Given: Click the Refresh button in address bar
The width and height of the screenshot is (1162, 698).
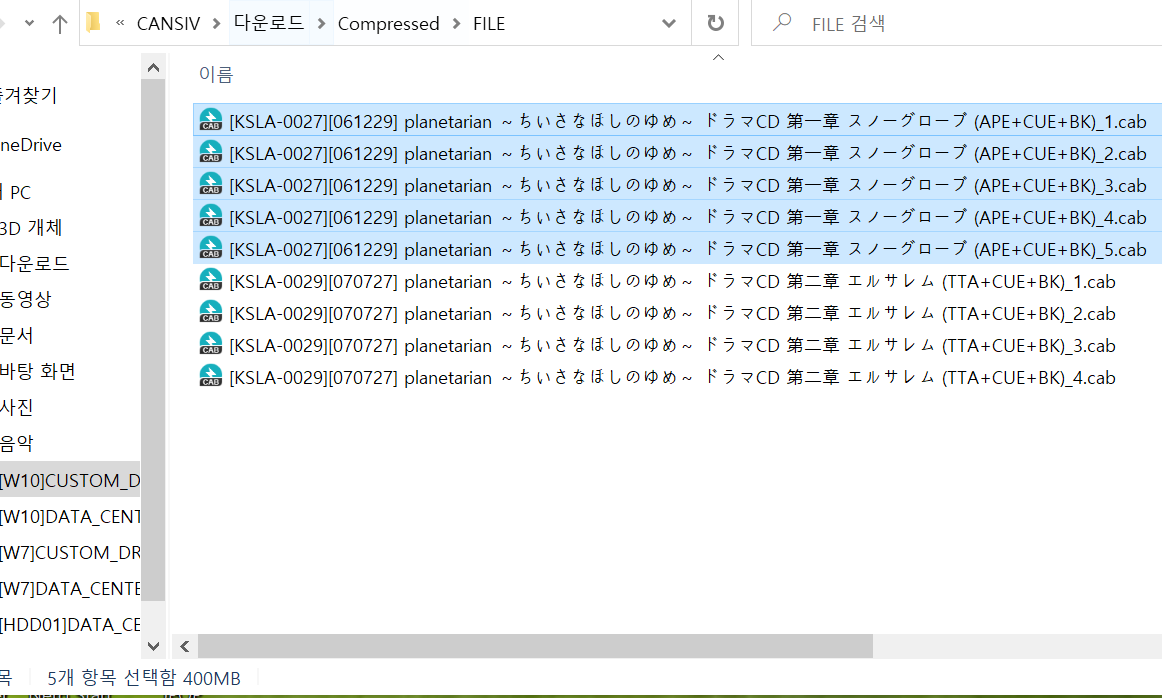Looking at the screenshot, I should (715, 23).
